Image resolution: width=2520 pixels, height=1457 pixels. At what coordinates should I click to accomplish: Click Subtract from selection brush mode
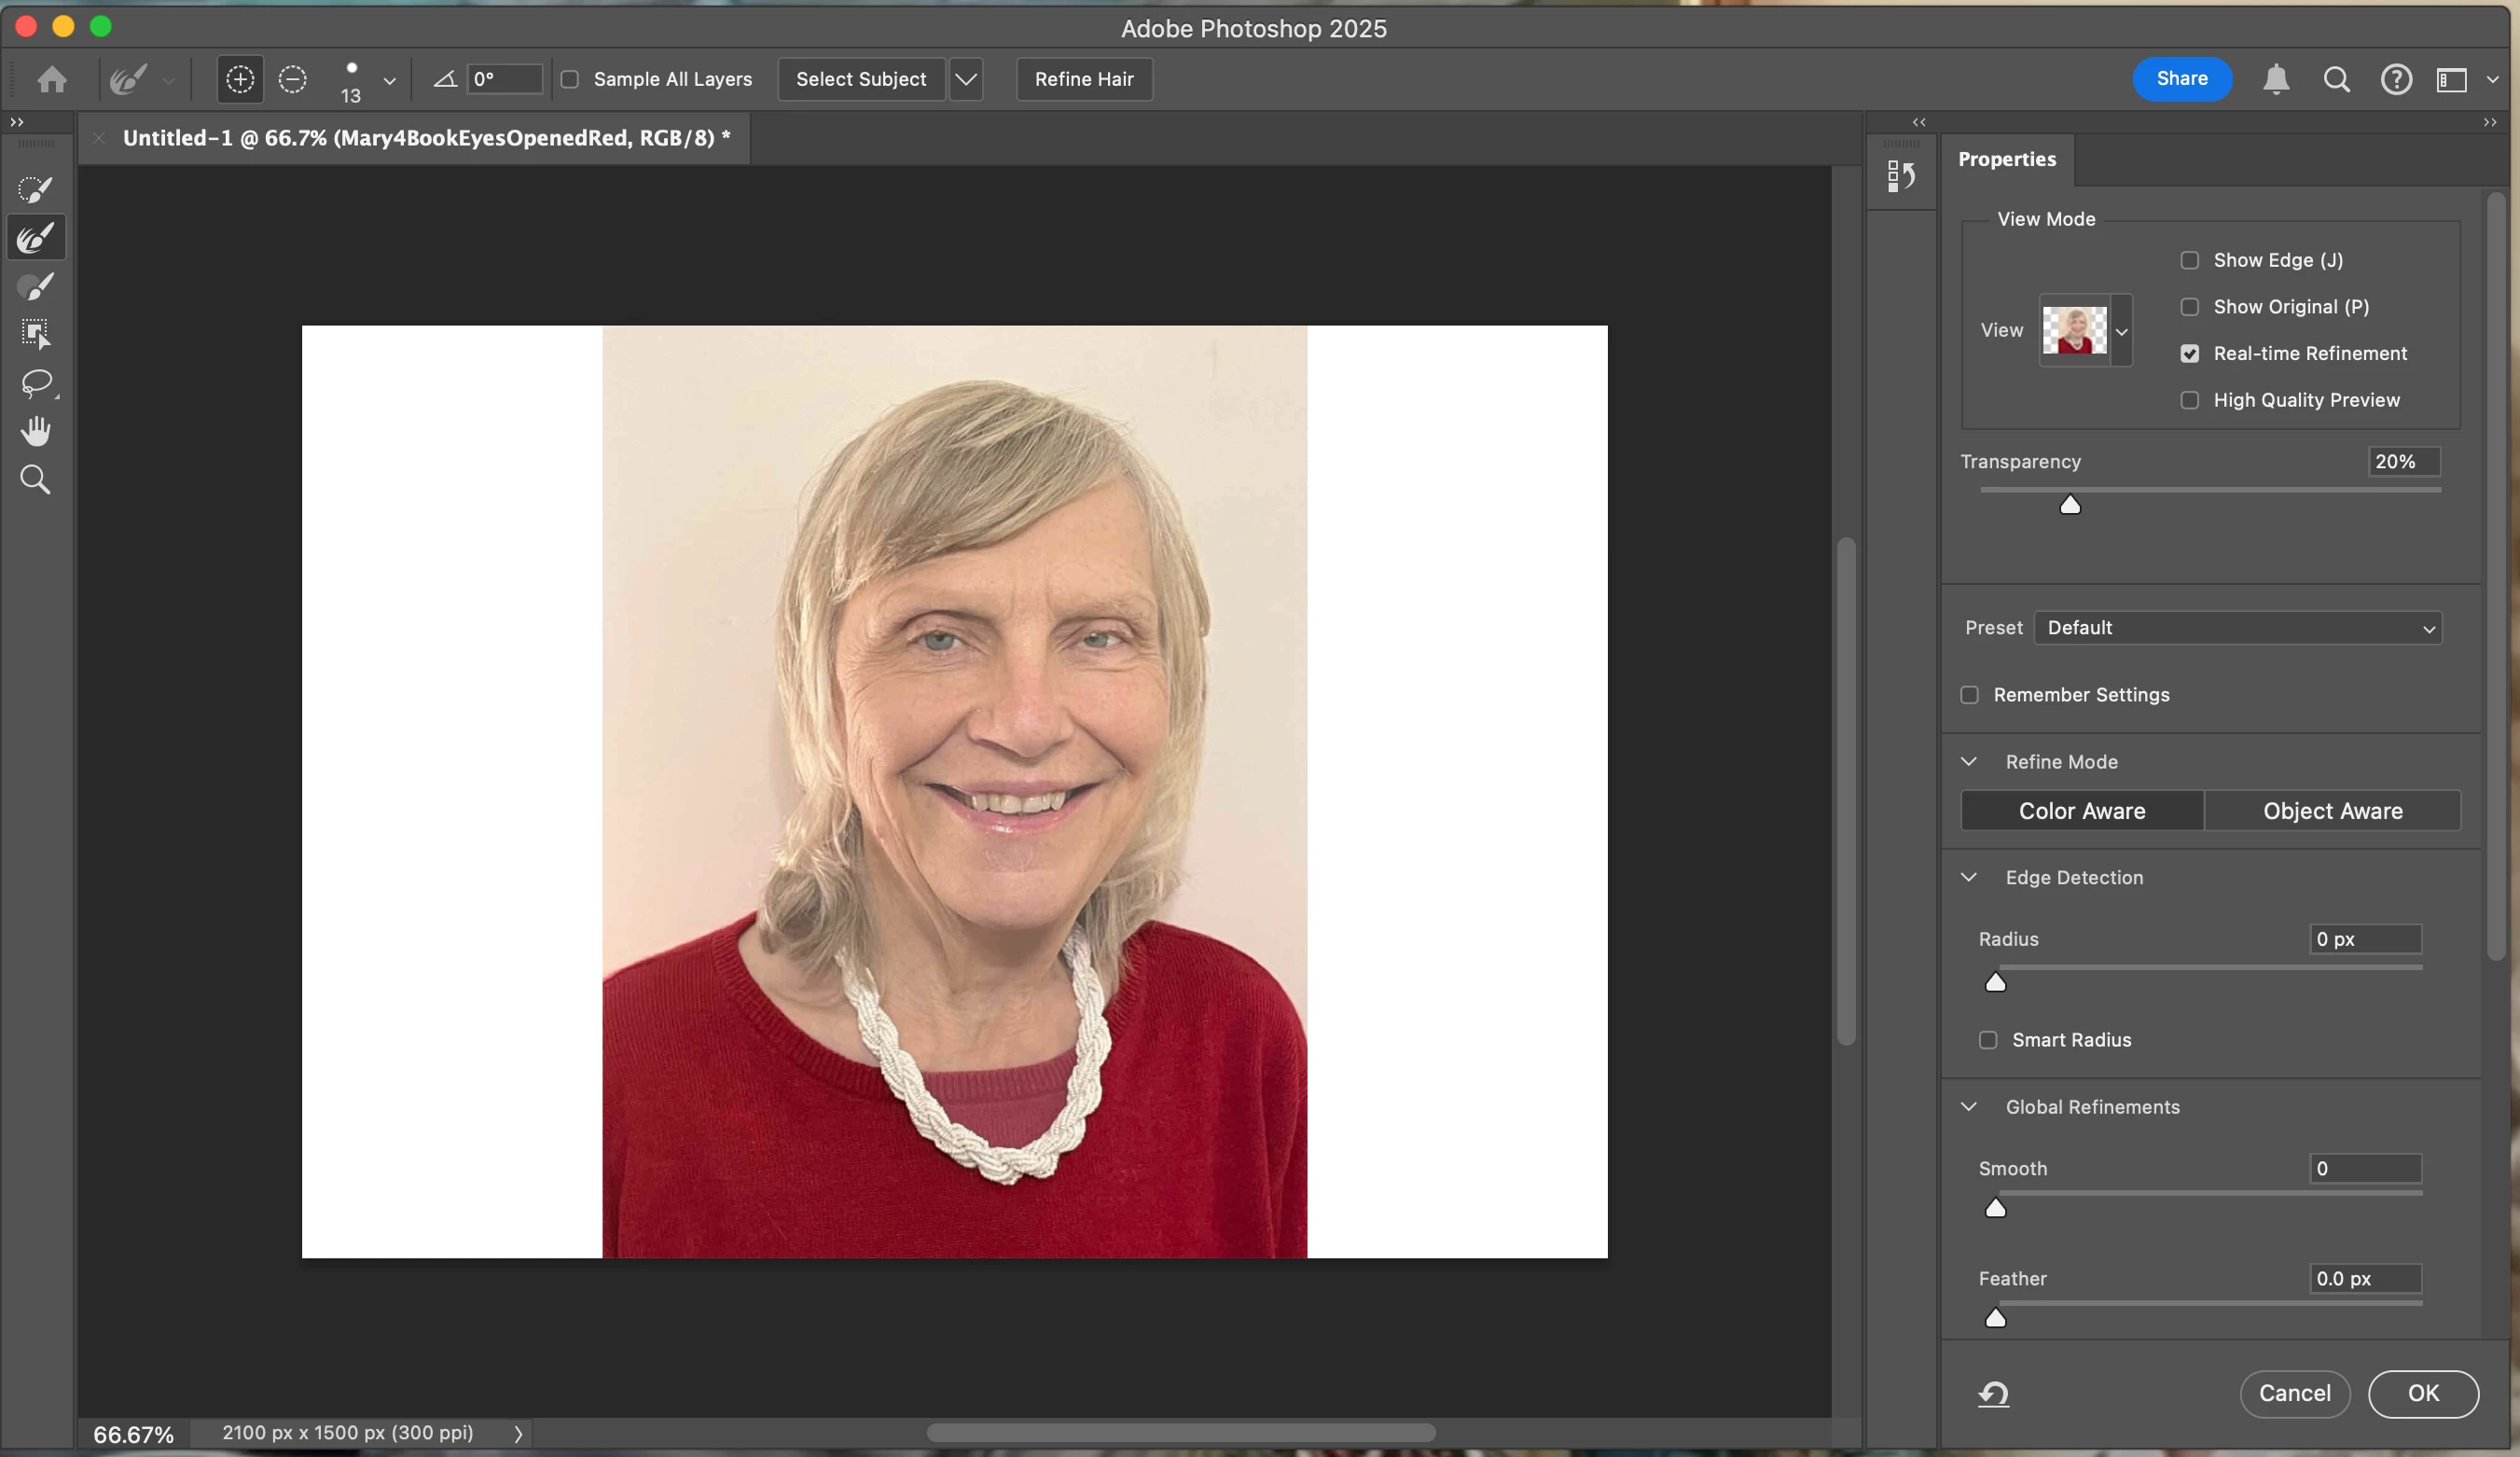coord(292,79)
